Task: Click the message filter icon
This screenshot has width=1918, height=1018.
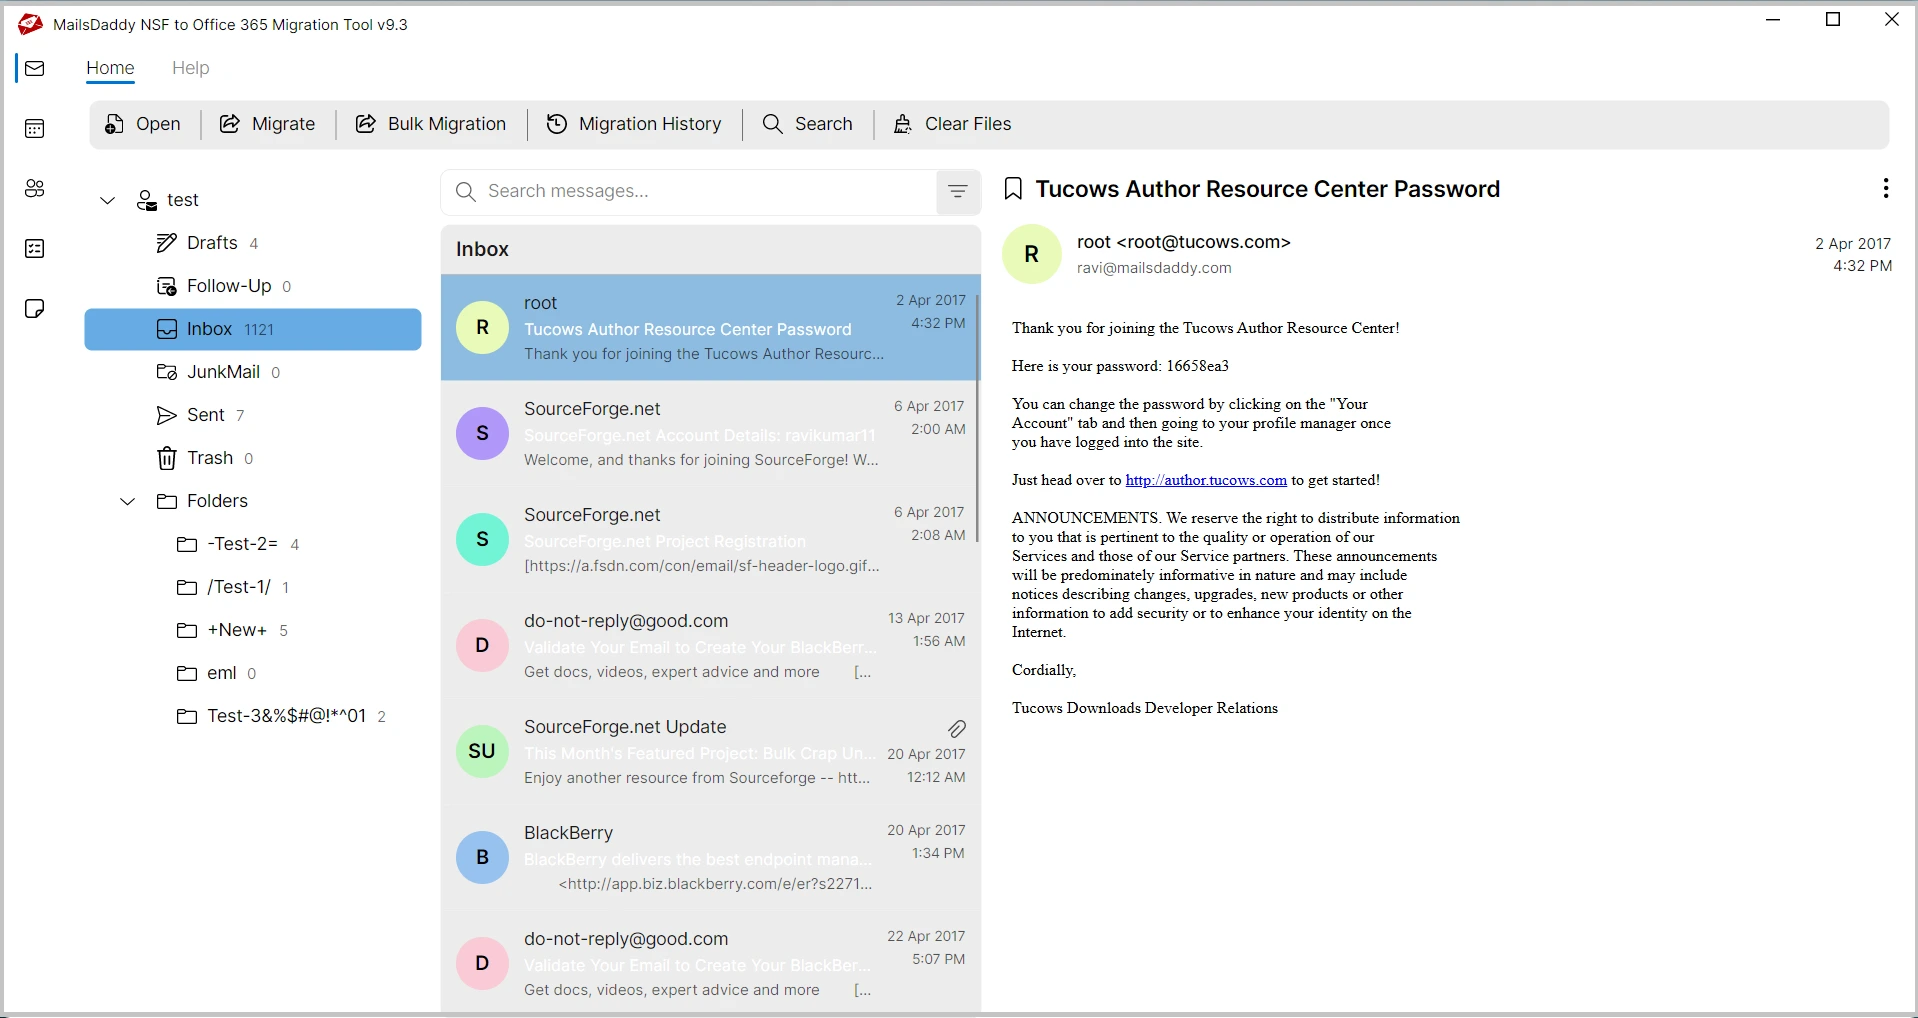Action: click(957, 192)
